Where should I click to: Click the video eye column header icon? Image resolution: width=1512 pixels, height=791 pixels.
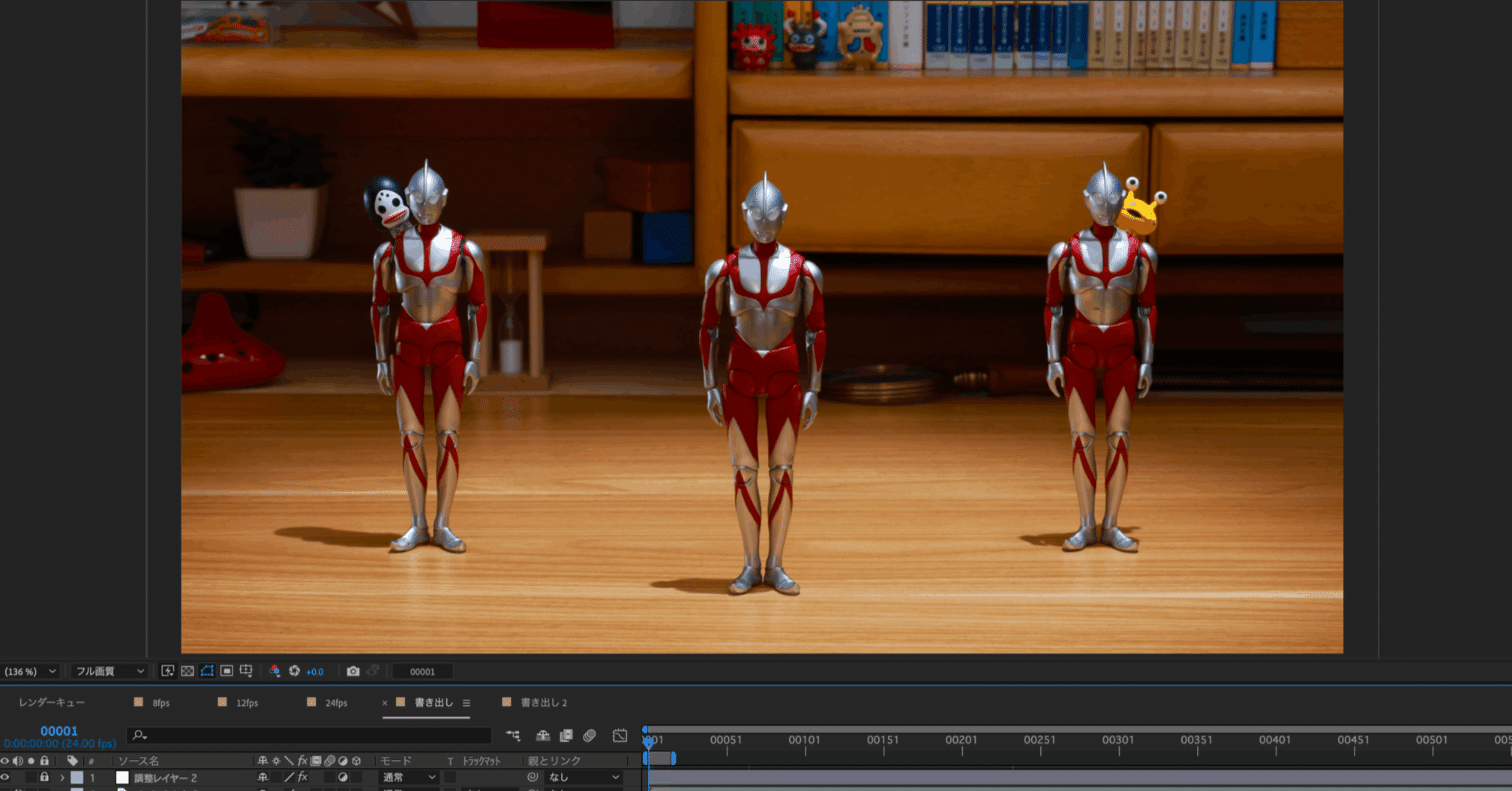click(5, 761)
